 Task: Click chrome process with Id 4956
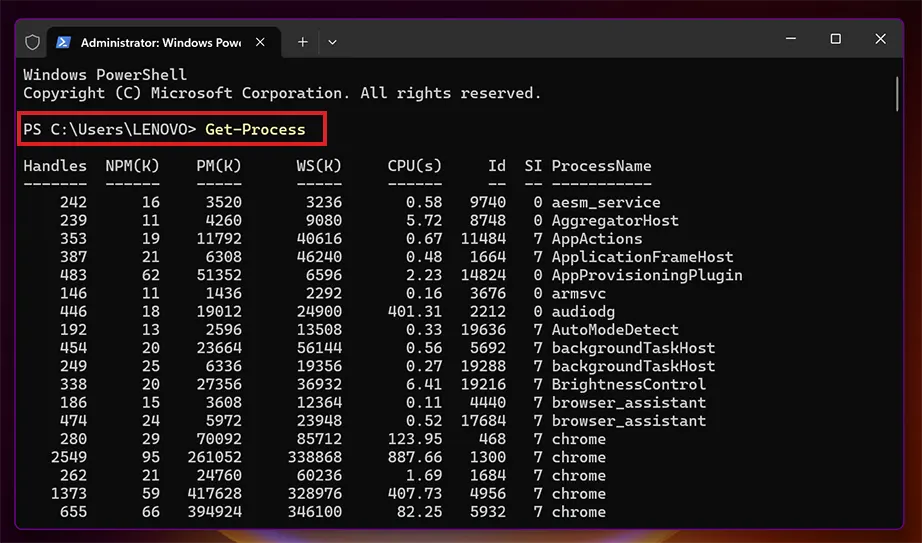[x=579, y=494]
